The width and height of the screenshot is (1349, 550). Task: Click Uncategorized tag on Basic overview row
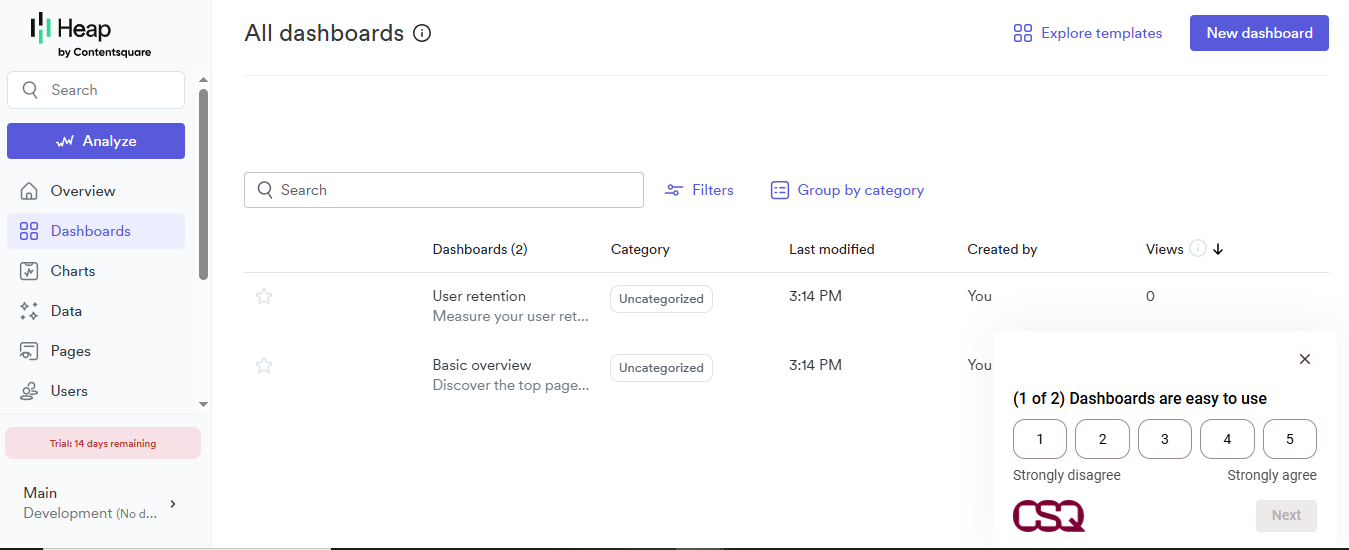click(x=661, y=368)
